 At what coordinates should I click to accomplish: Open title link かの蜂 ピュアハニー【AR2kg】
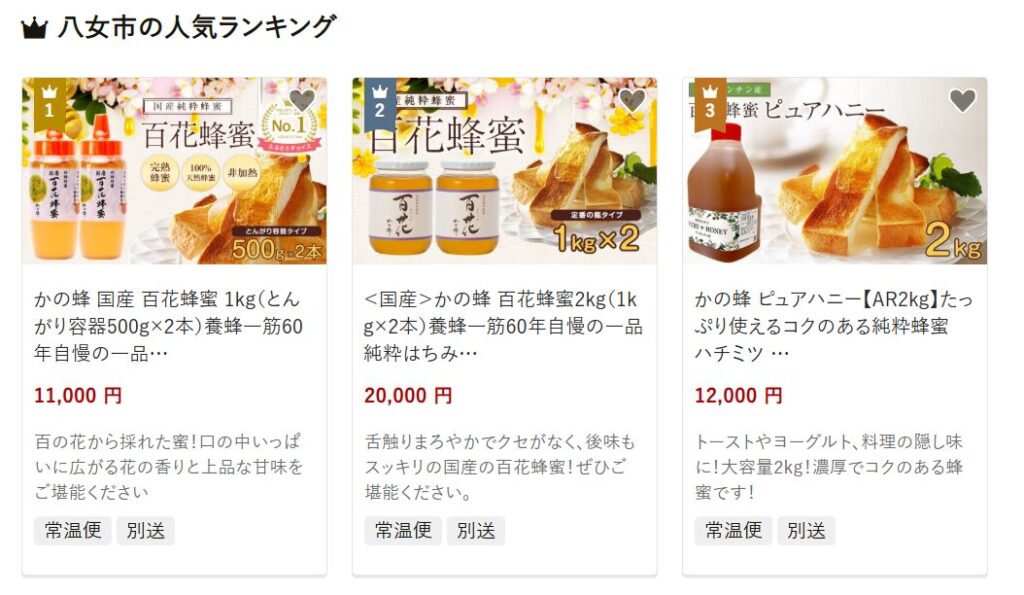tap(834, 326)
